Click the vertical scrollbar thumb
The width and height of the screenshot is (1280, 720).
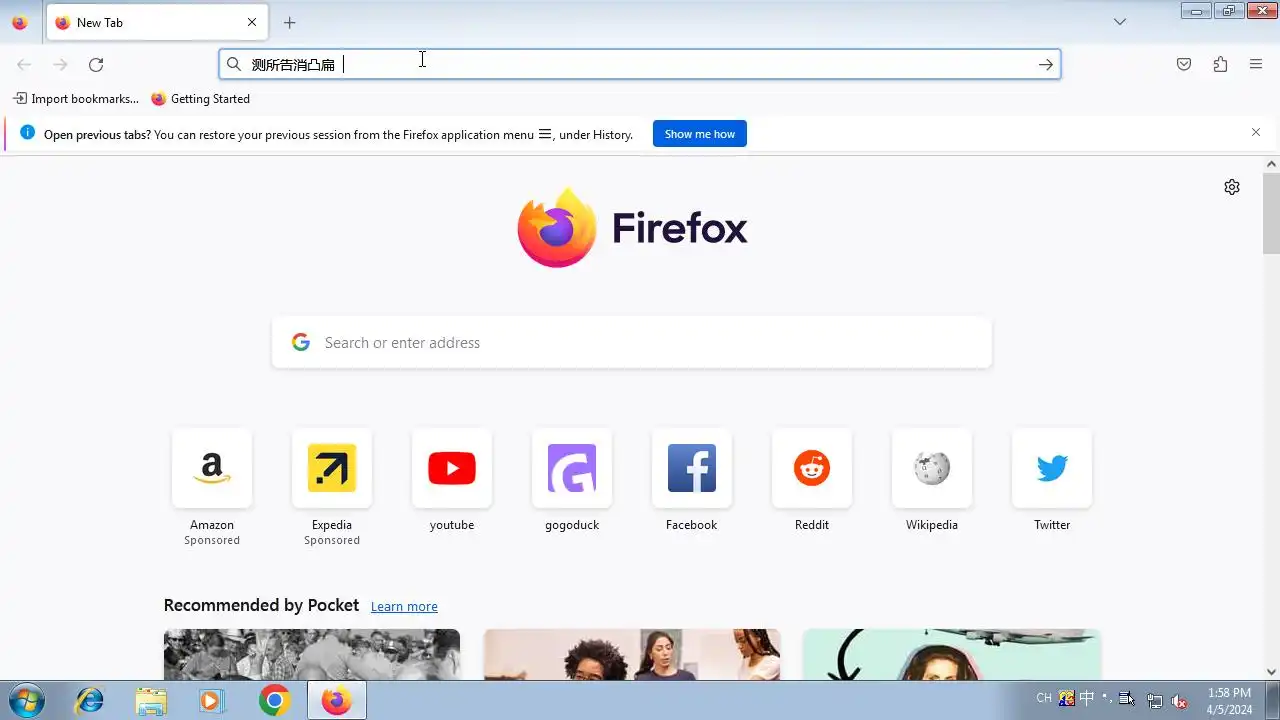click(x=1271, y=213)
